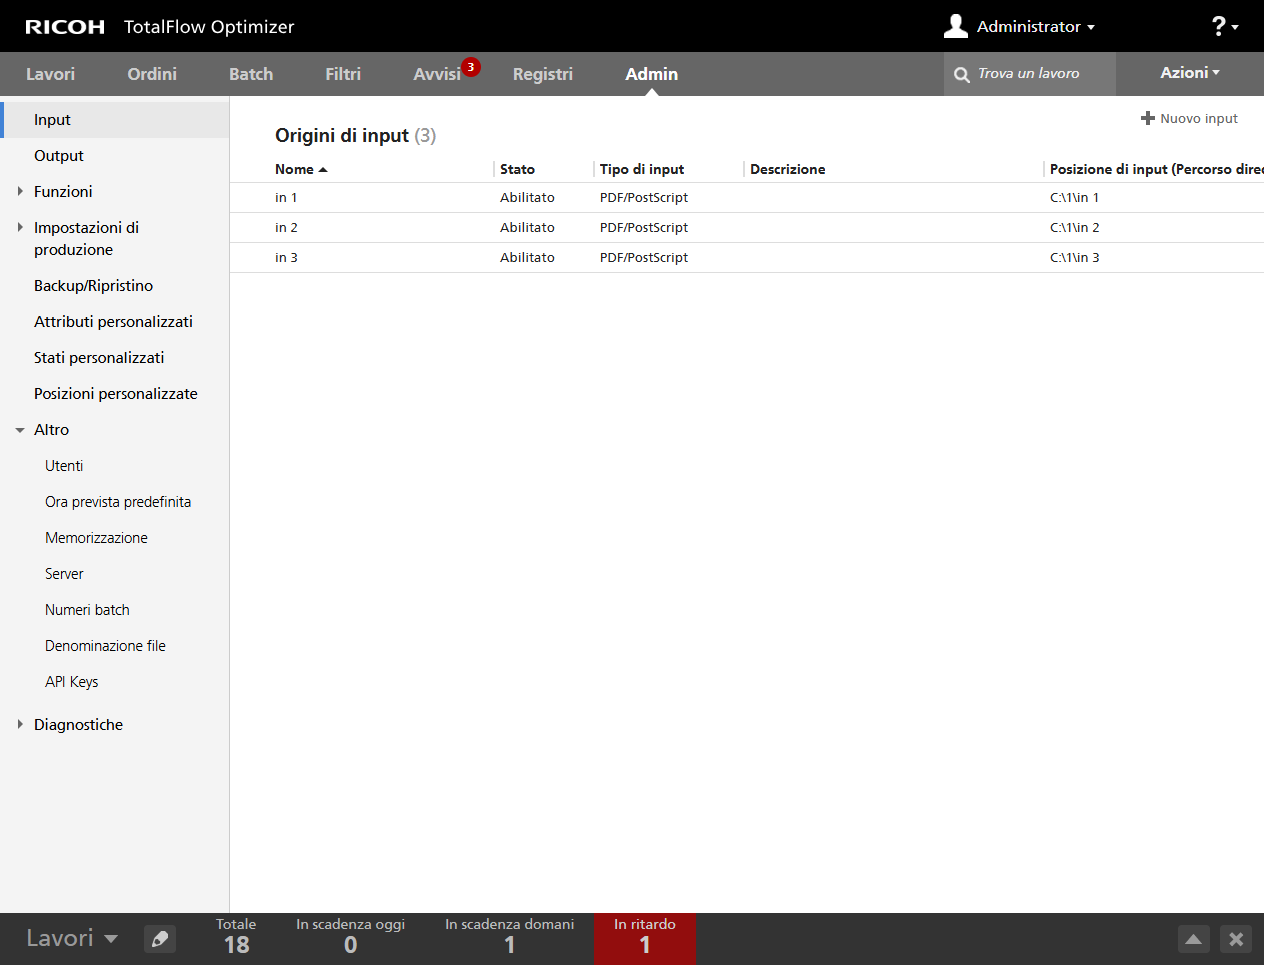
Task: Sort by the Nome column header
Action: point(295,169)
